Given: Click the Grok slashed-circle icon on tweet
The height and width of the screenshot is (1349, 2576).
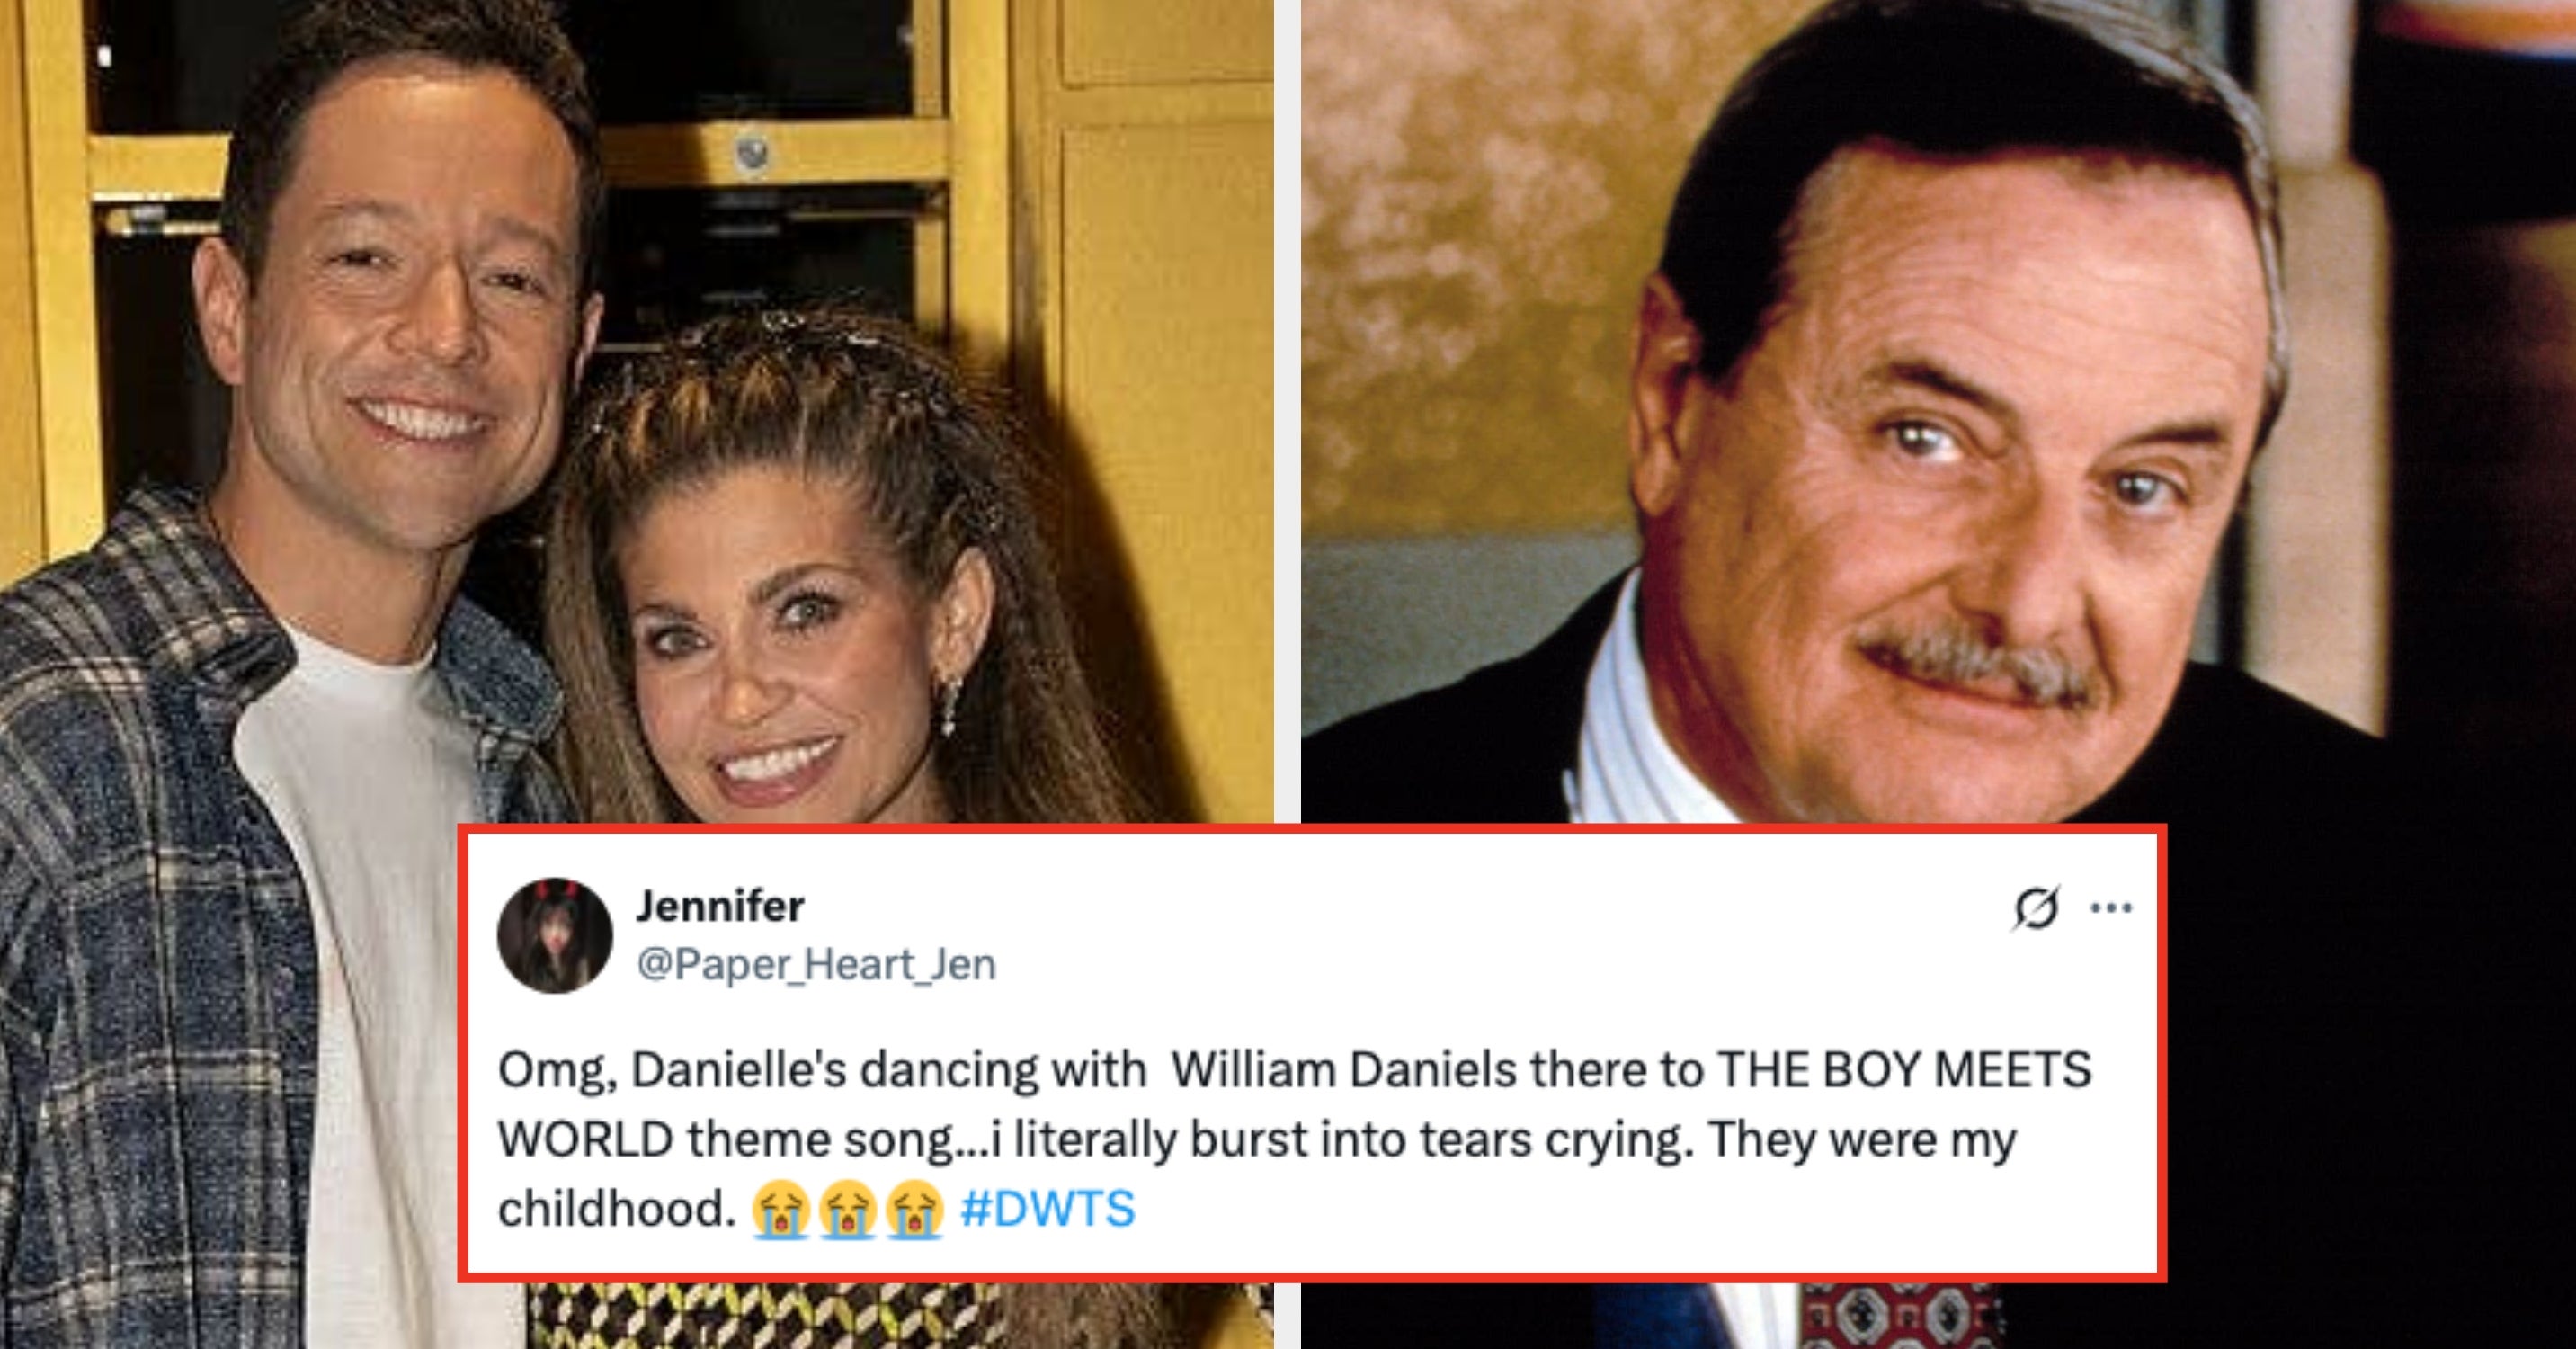Looking at the screenshot, I should coord(2035,908).
